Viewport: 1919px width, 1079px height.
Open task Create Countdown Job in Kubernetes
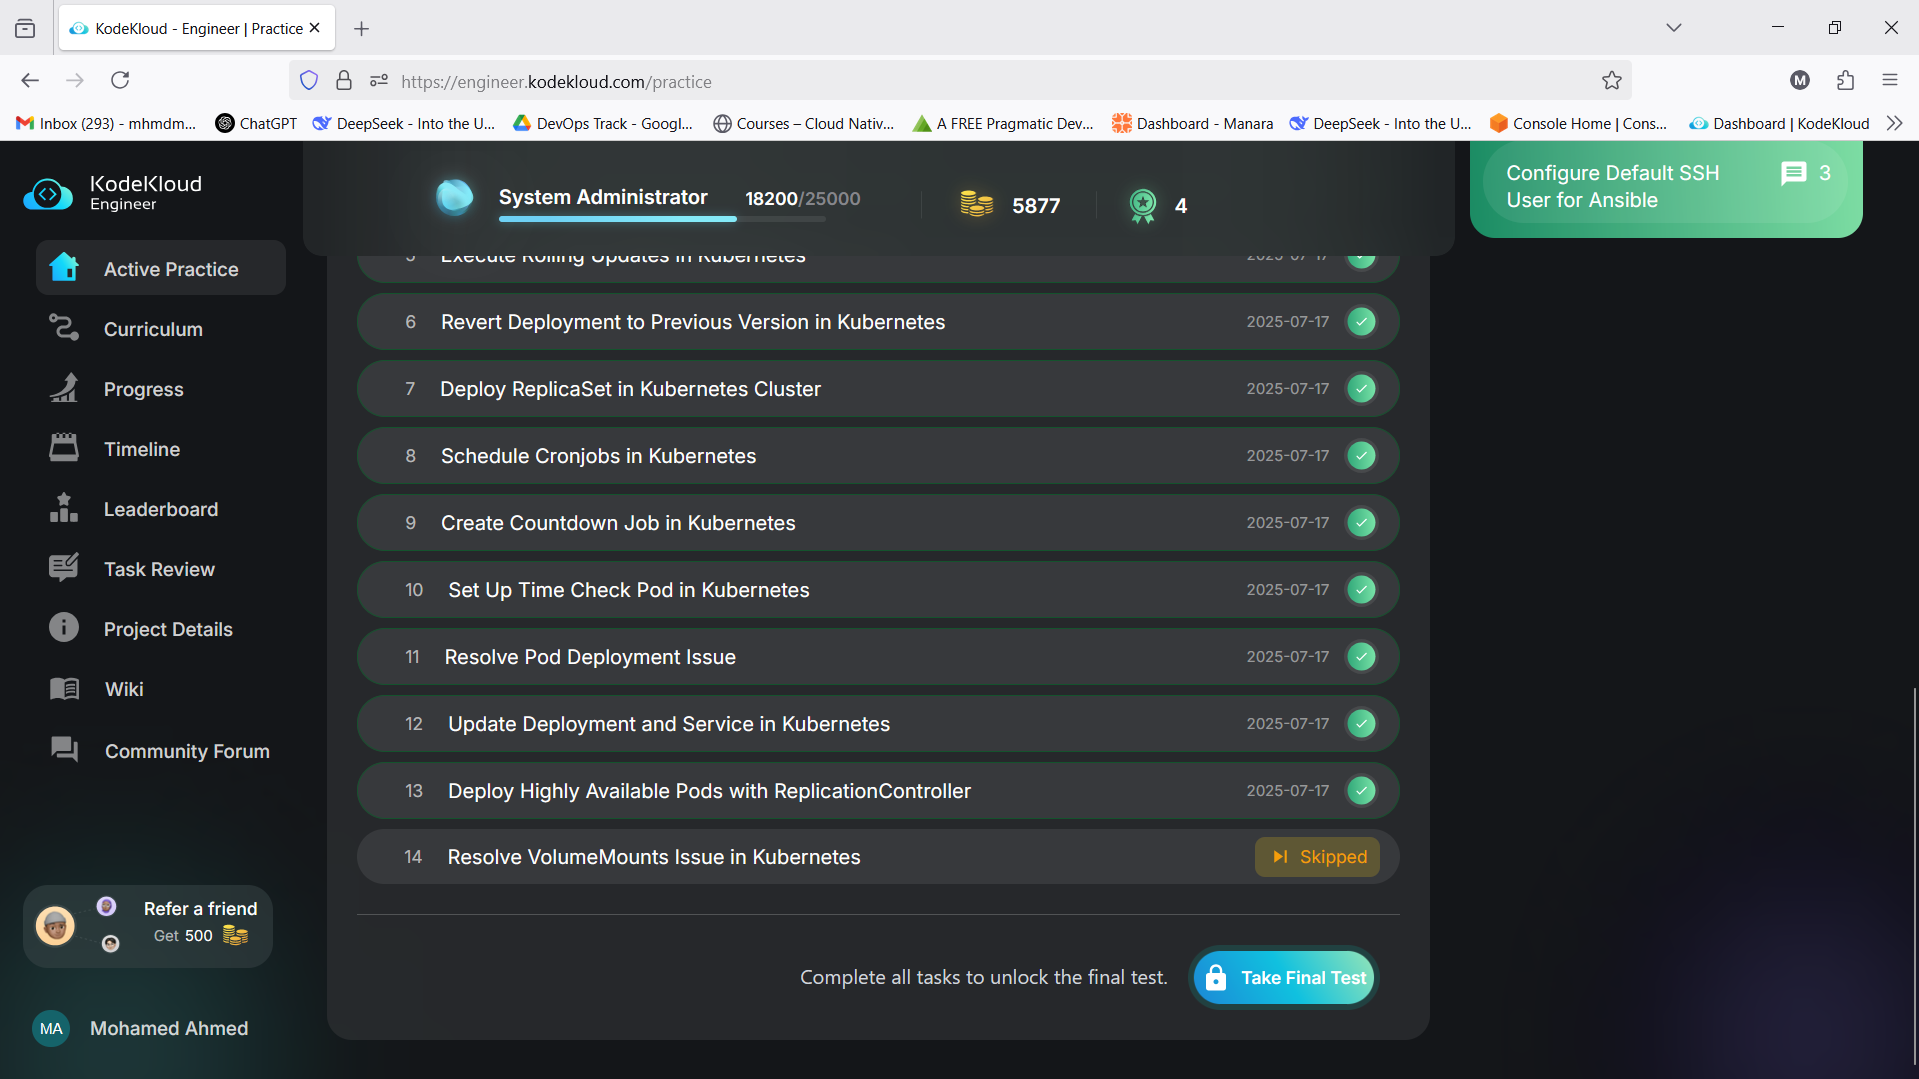pyautogui.click(x=878, y=523)
